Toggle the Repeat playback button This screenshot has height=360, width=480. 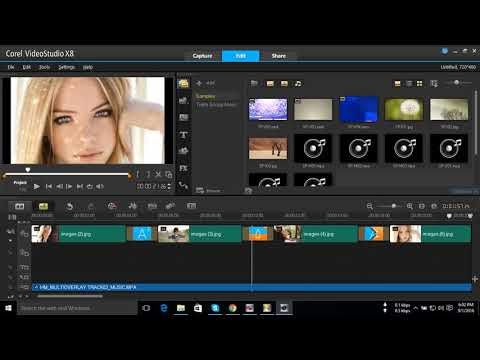coord(90,187)
